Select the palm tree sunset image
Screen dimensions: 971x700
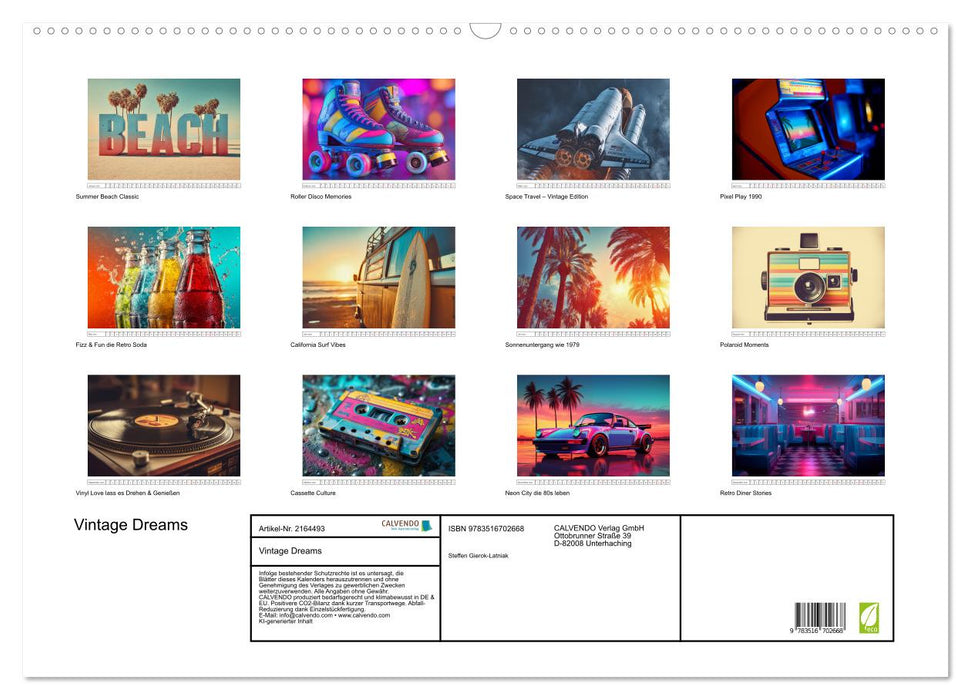[x=593, y=277]
